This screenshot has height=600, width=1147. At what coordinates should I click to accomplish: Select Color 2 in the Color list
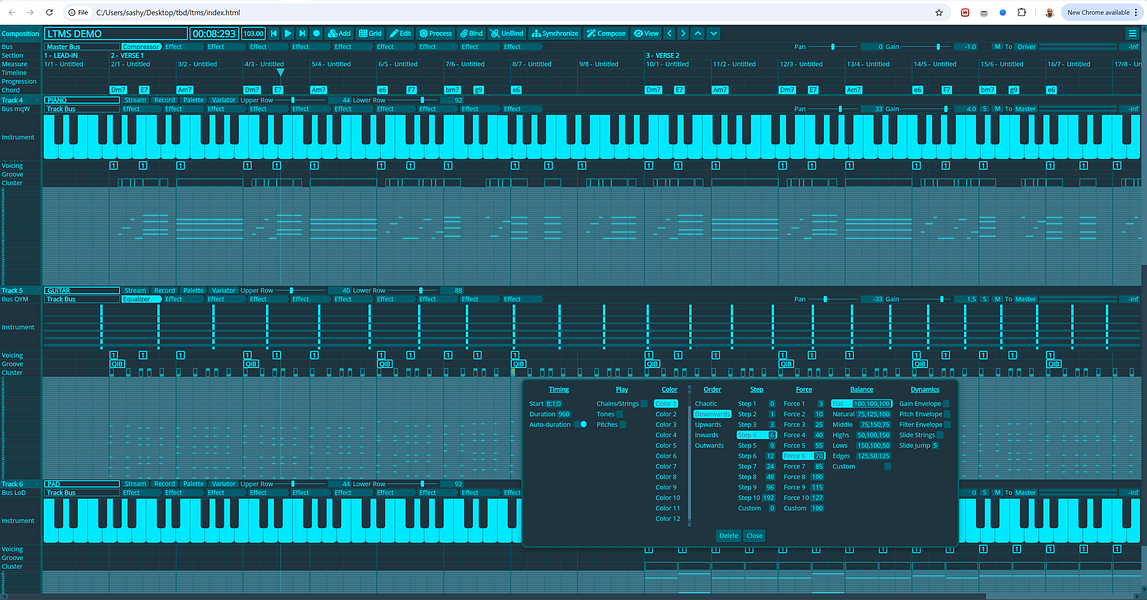pyautogui.click(x=666, y=414)
